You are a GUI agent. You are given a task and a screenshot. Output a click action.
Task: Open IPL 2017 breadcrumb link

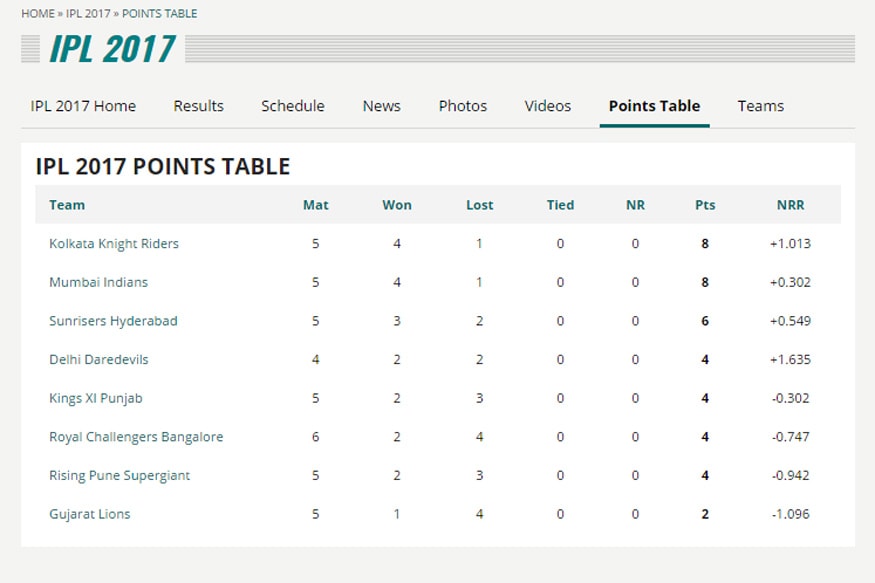(x=88, y=13)
